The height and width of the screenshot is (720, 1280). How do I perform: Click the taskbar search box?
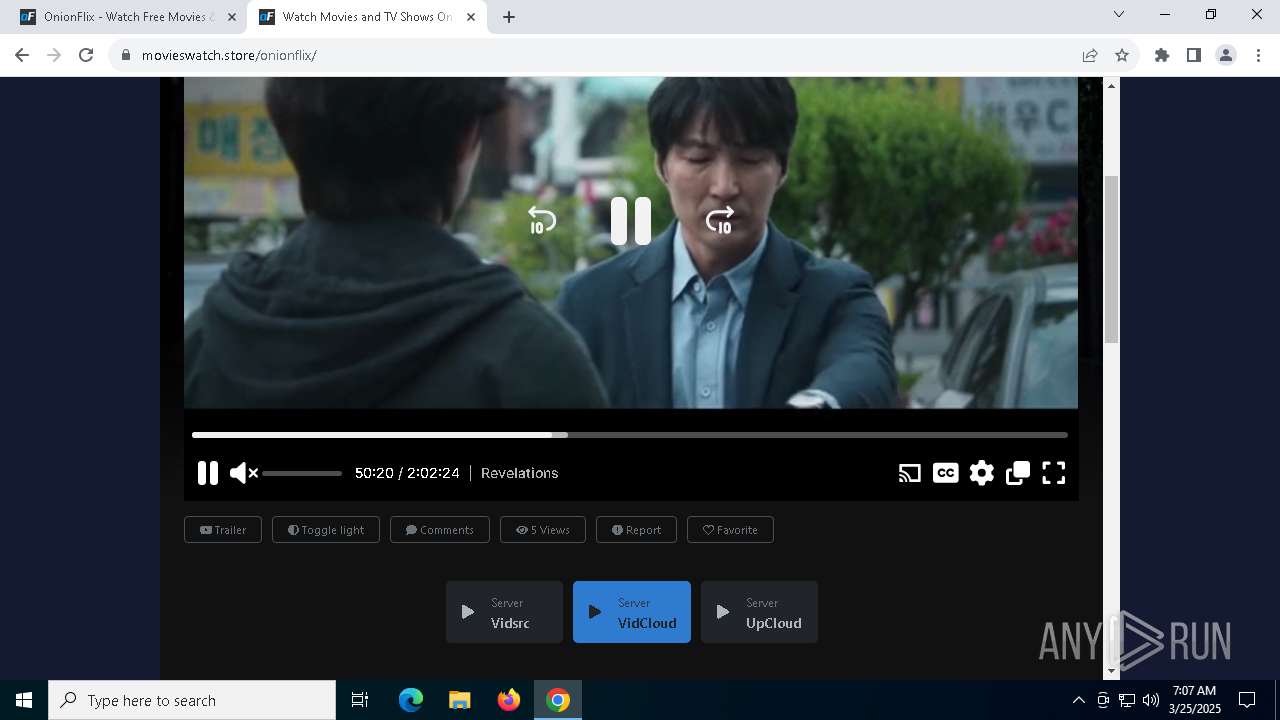click(192, 700)
